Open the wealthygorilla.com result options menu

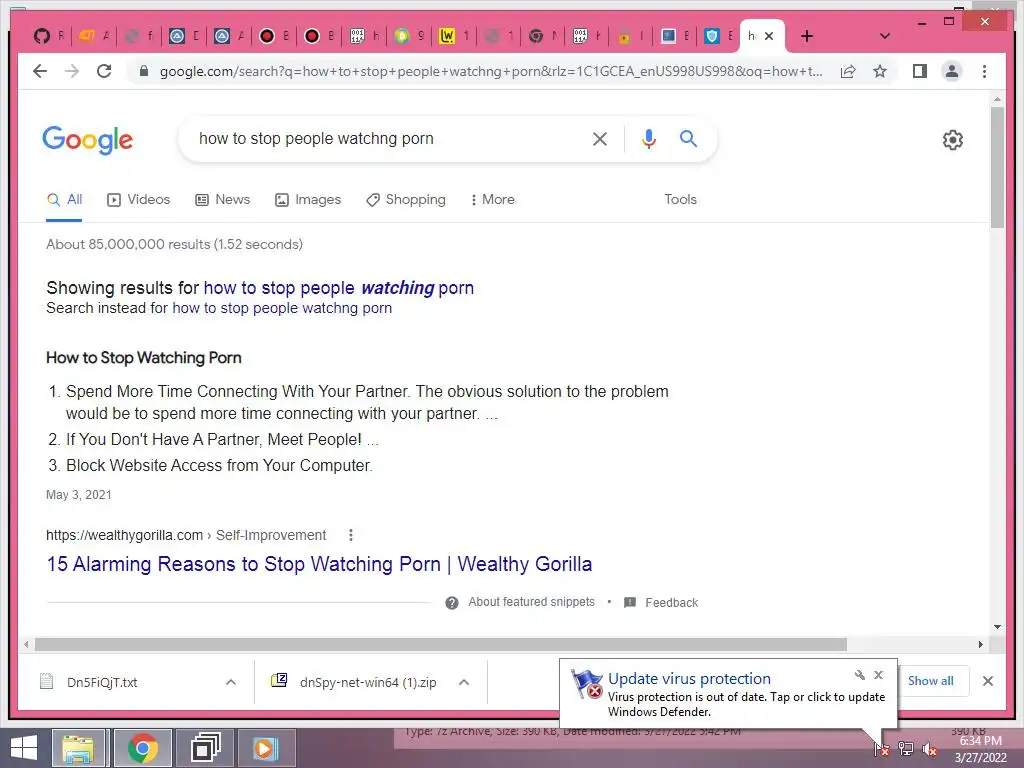click(x=351, y=536)
